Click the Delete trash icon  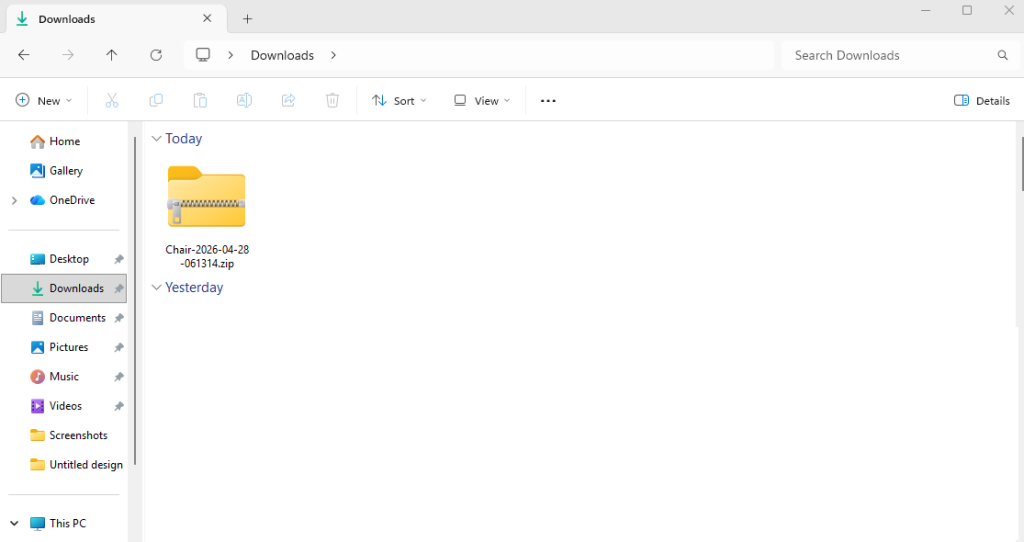(x=332, y=101)
